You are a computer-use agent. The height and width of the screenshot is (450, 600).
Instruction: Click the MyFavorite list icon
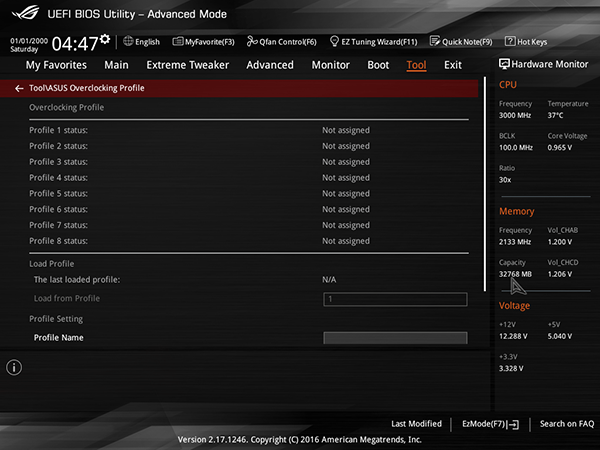pyautogui.click(x=178, y=41)
